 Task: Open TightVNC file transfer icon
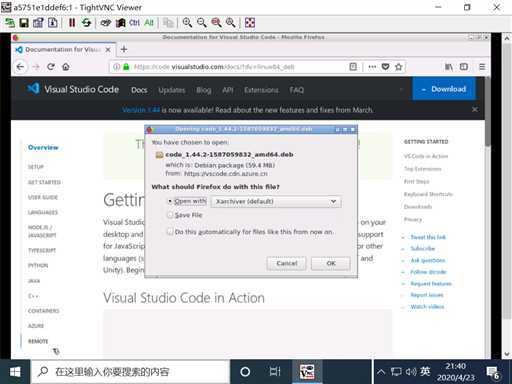168,23
